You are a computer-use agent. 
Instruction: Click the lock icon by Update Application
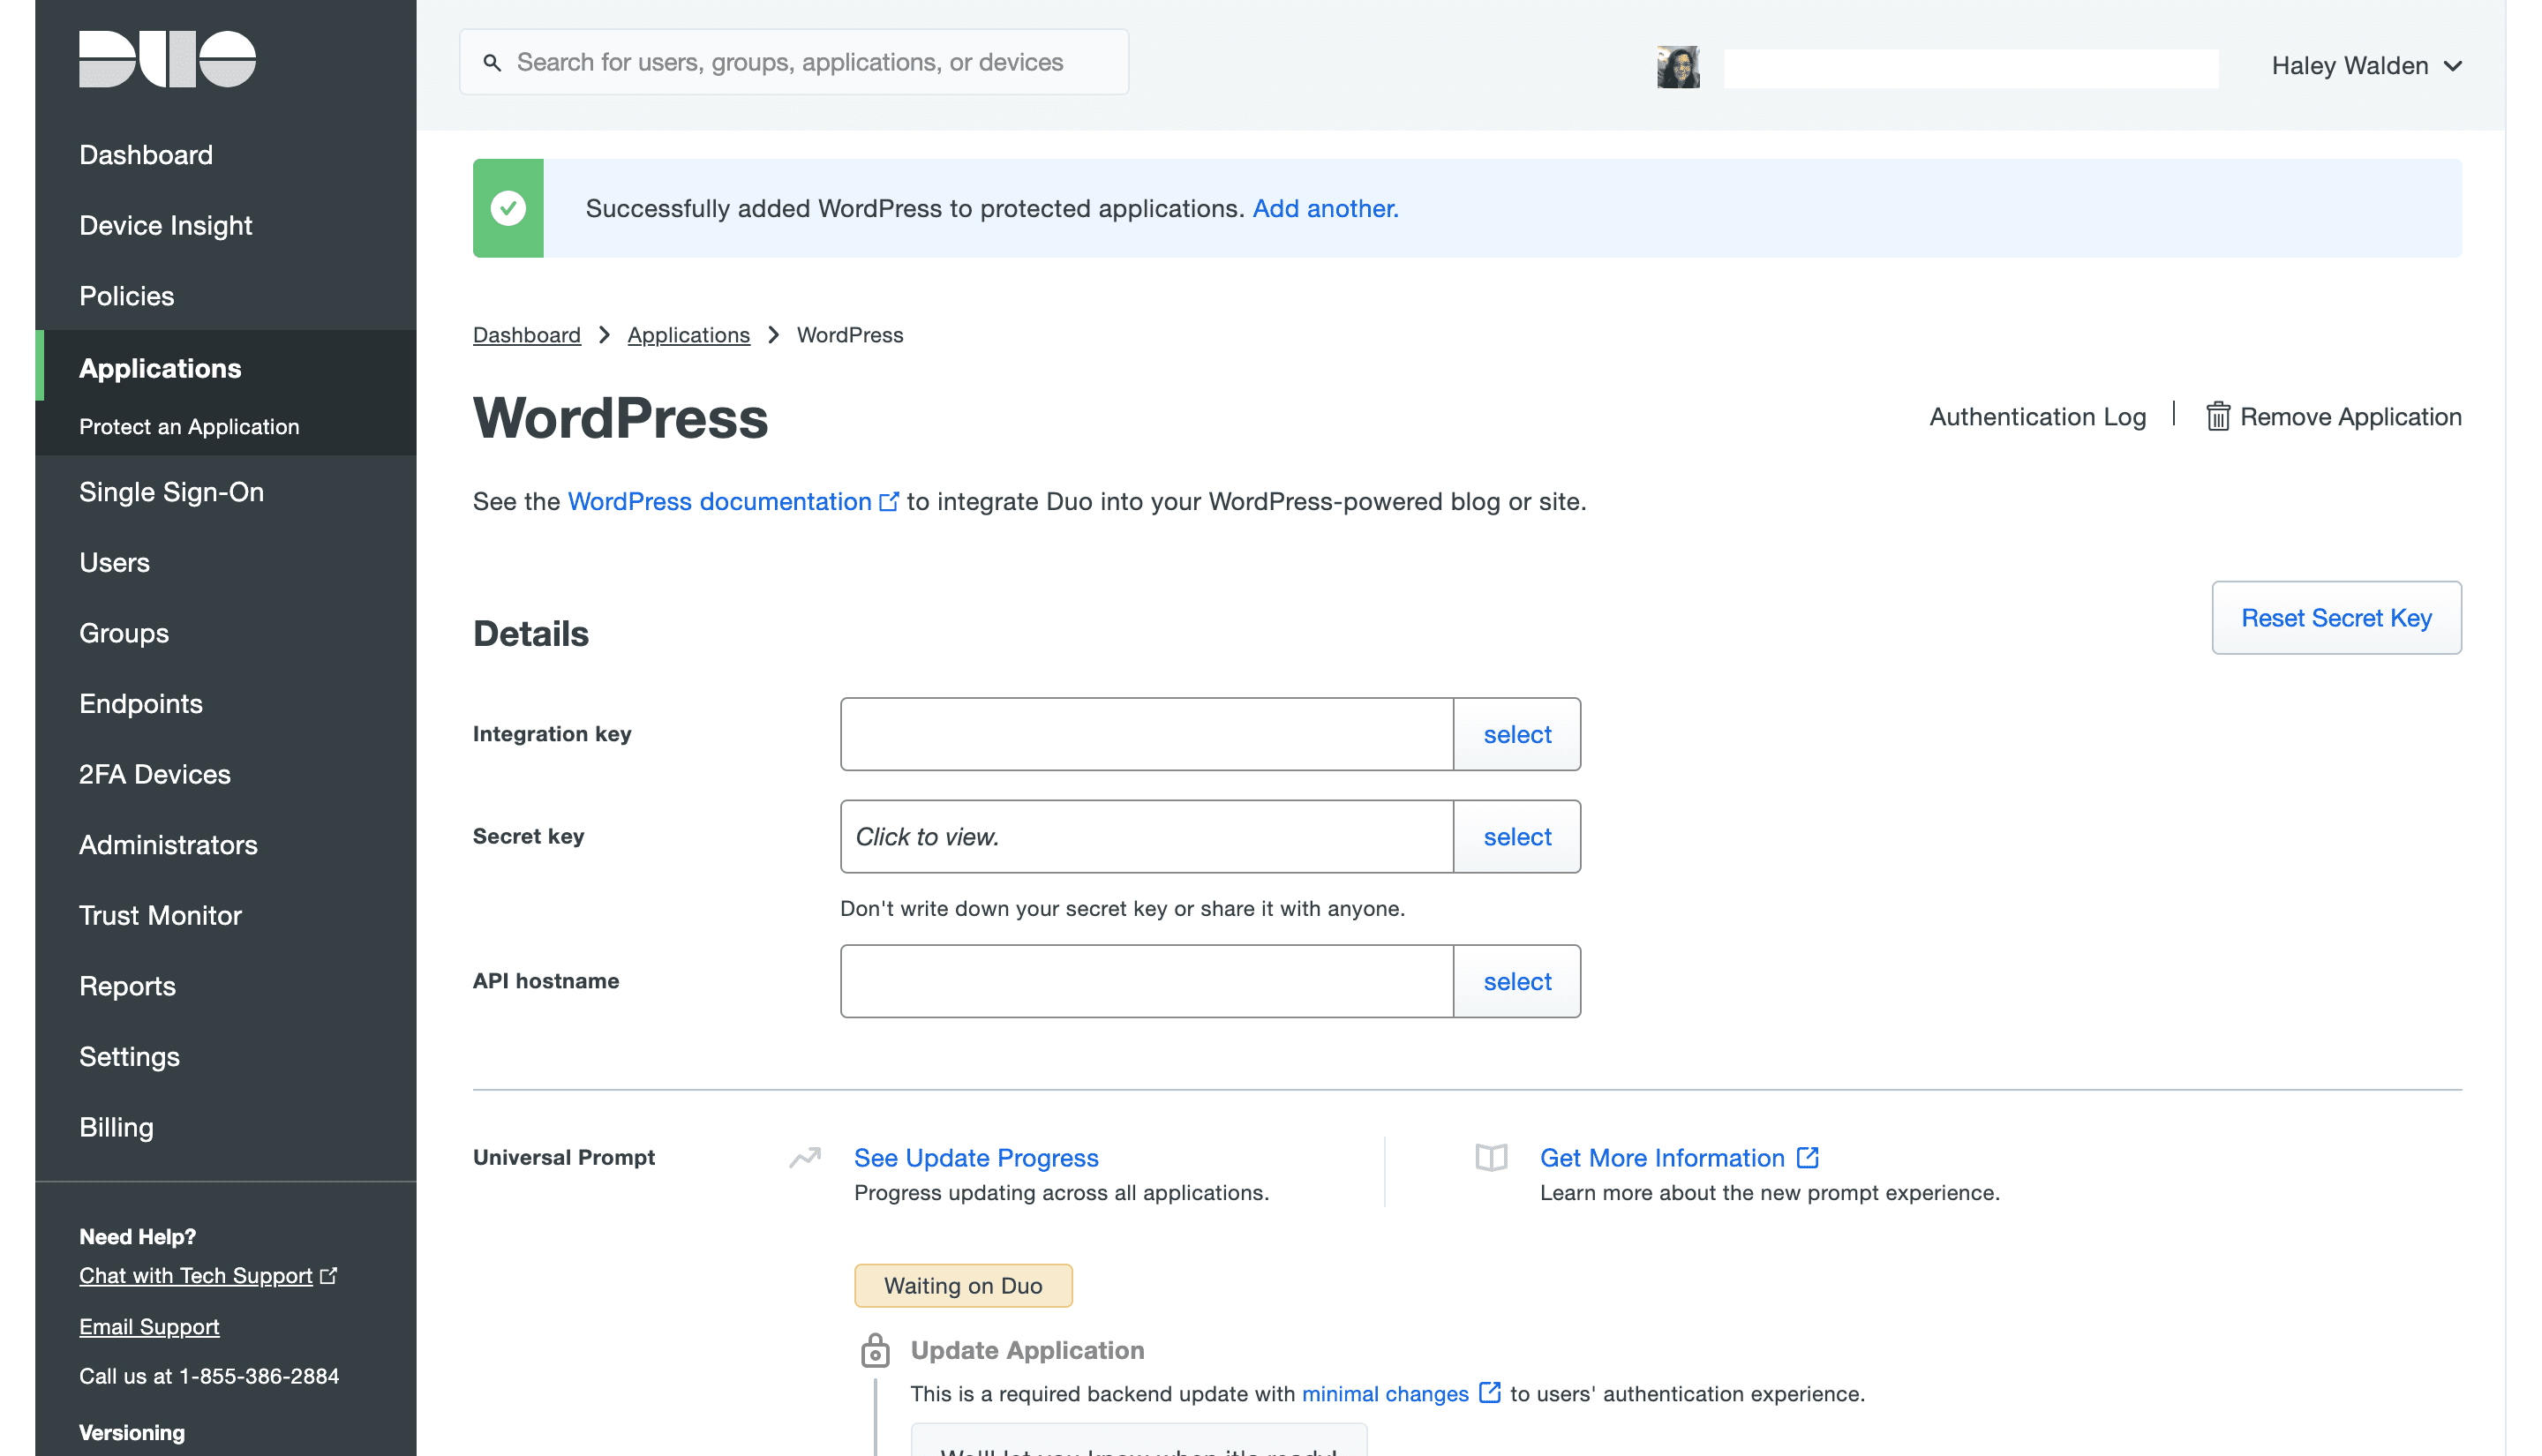point(875,1350)
